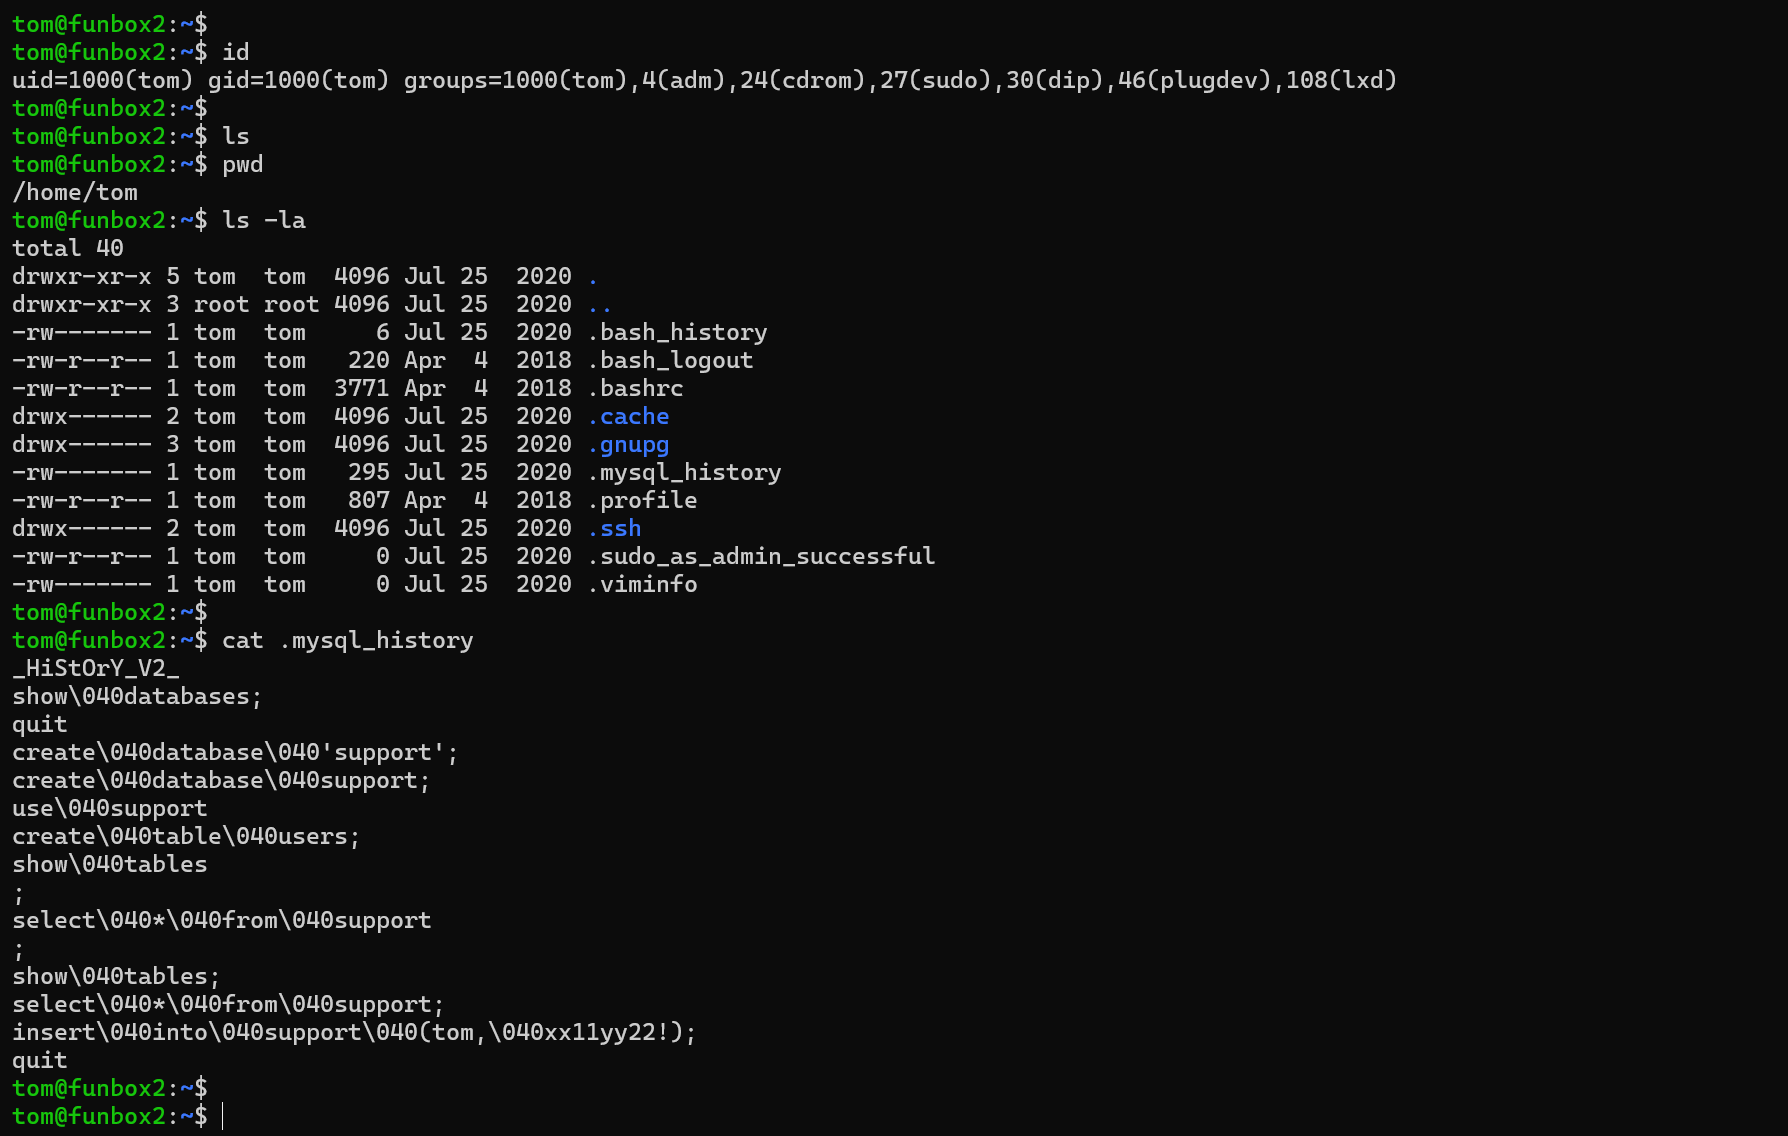Viewport: 1788px width, 1136px height.
Task: Click the .sudo_as_admin_successful filename
Action: point(761,556)
